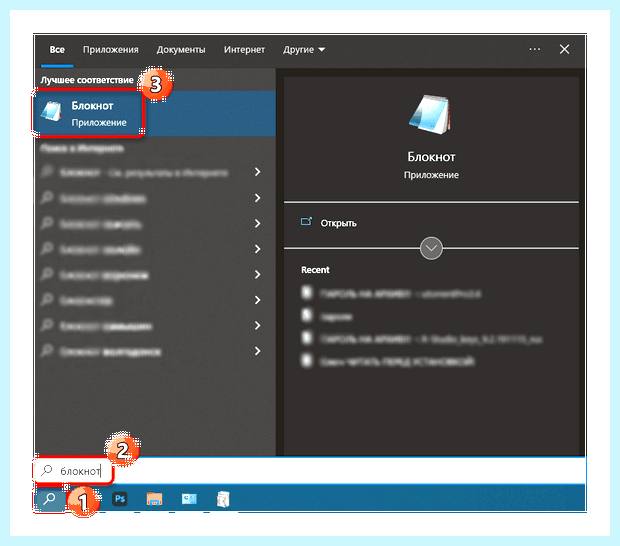Expand the second web suggestion arrow
The image size is (620, 546).
pyautogui.click(x=257, y=198)
